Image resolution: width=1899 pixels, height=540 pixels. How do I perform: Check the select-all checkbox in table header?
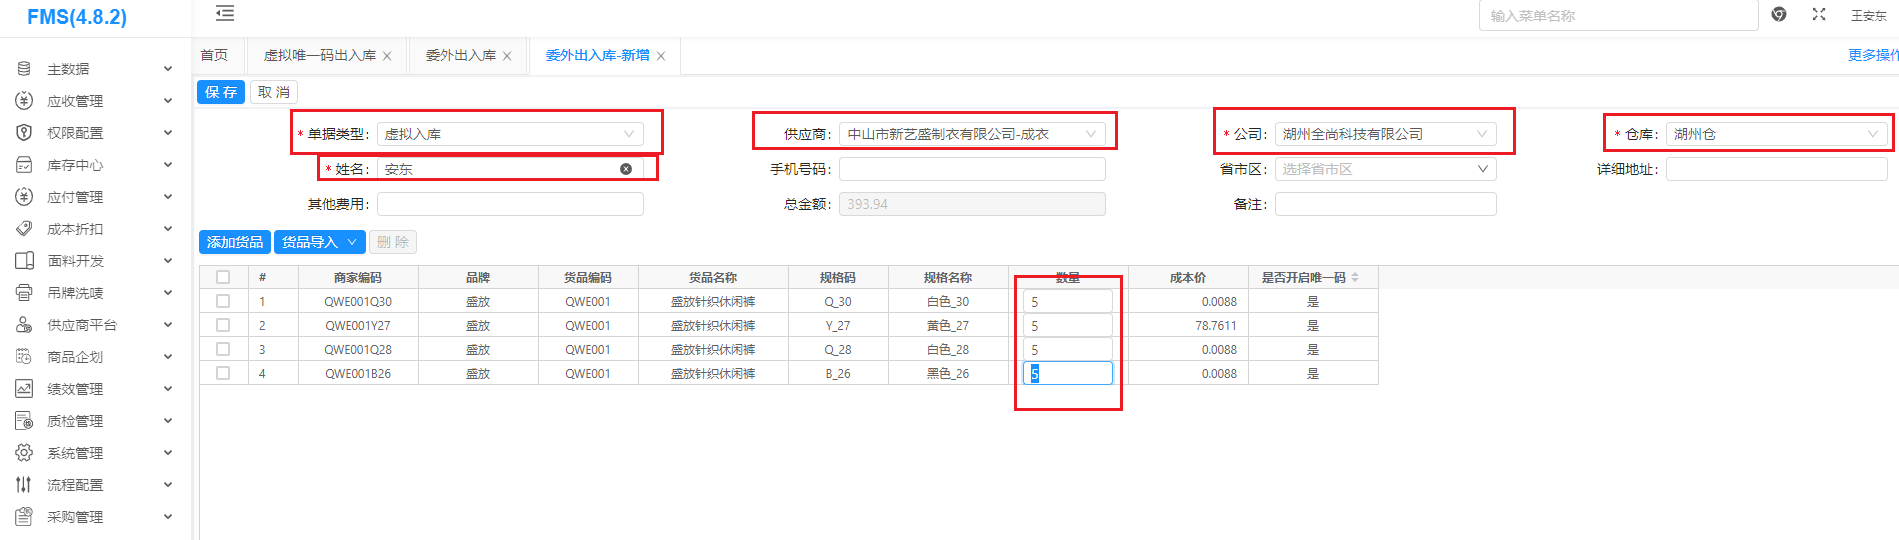(x=223, y=278)
